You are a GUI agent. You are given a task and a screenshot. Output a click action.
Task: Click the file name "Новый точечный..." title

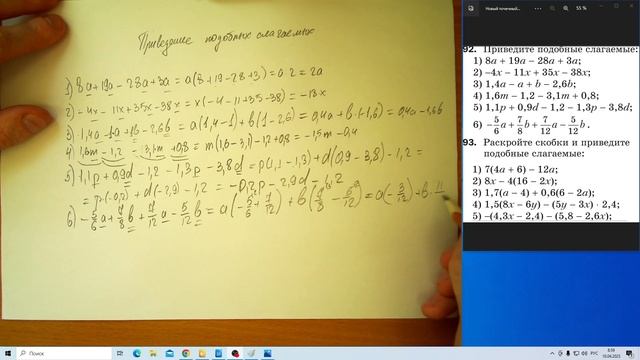click(503, 8)
